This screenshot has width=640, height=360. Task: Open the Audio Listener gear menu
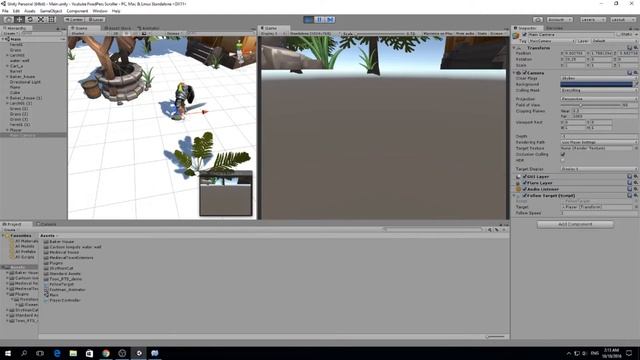(636, 189)
